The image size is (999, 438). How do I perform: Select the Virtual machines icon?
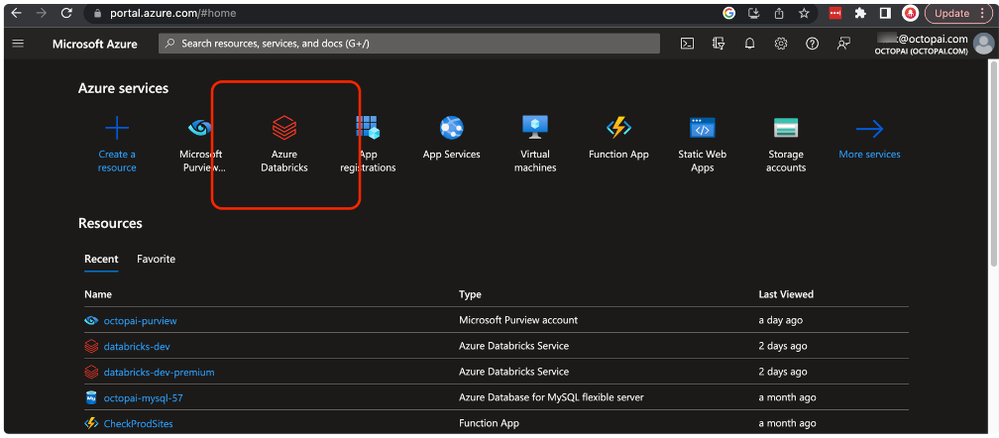[535, 129]
